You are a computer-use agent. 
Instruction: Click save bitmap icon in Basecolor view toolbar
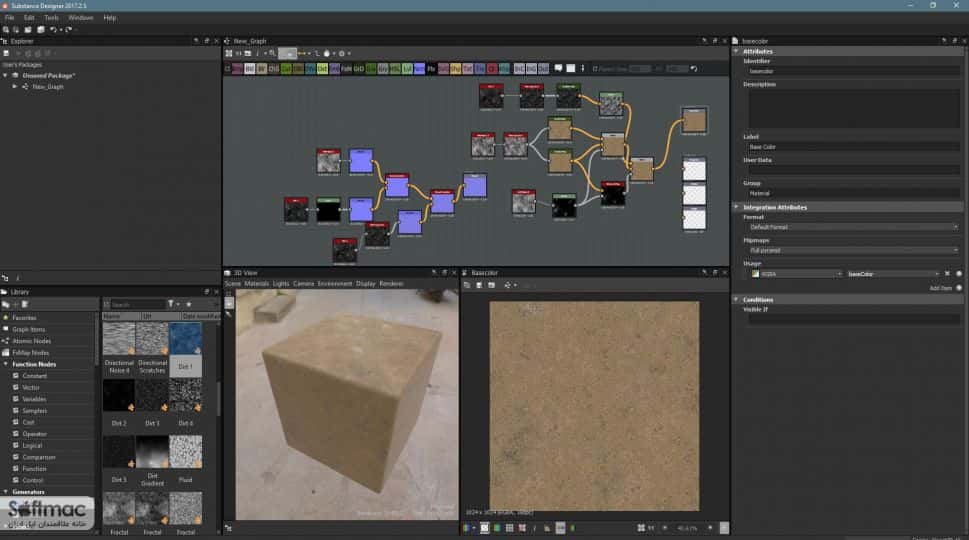pos(479,285)
